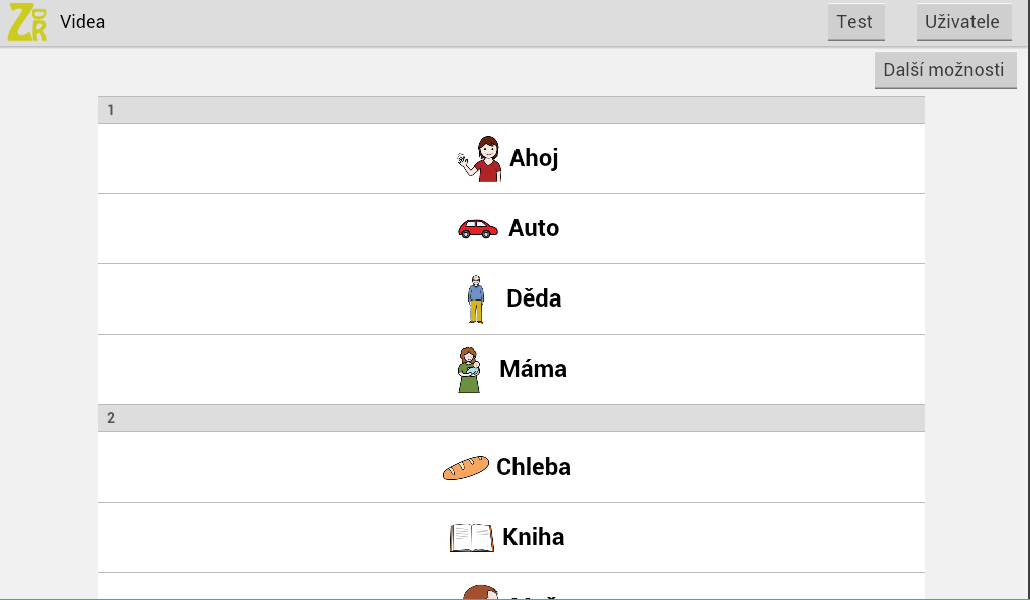Select the Auto word label

pos(534,228)
